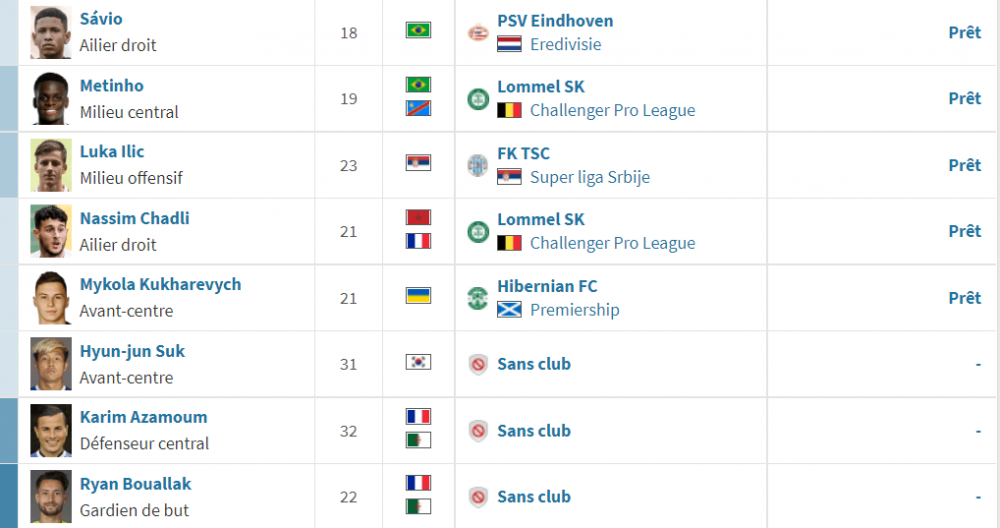Image resolution: width=1000 pixels, height=528 pixels.
Task: Open Ryan Bouallak's player photo
Action: [x=51, y=497]
